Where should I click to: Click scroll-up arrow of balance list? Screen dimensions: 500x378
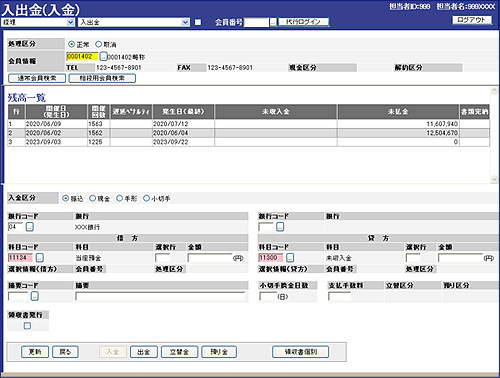(x=494, y=91)
